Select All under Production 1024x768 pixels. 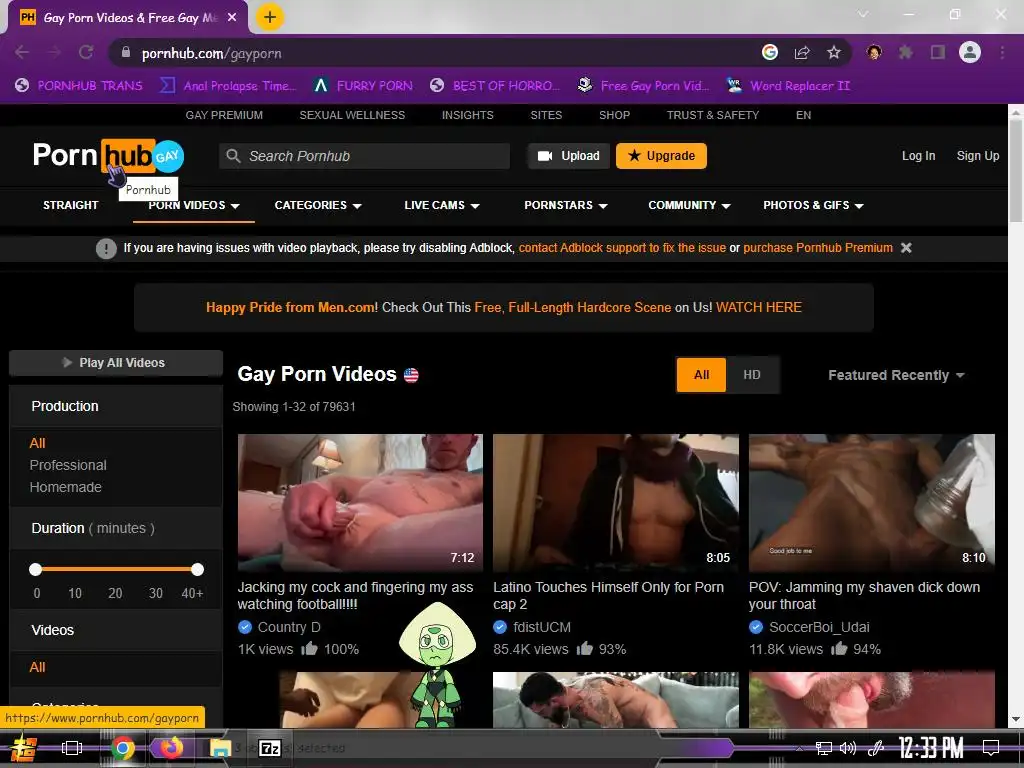37,443
